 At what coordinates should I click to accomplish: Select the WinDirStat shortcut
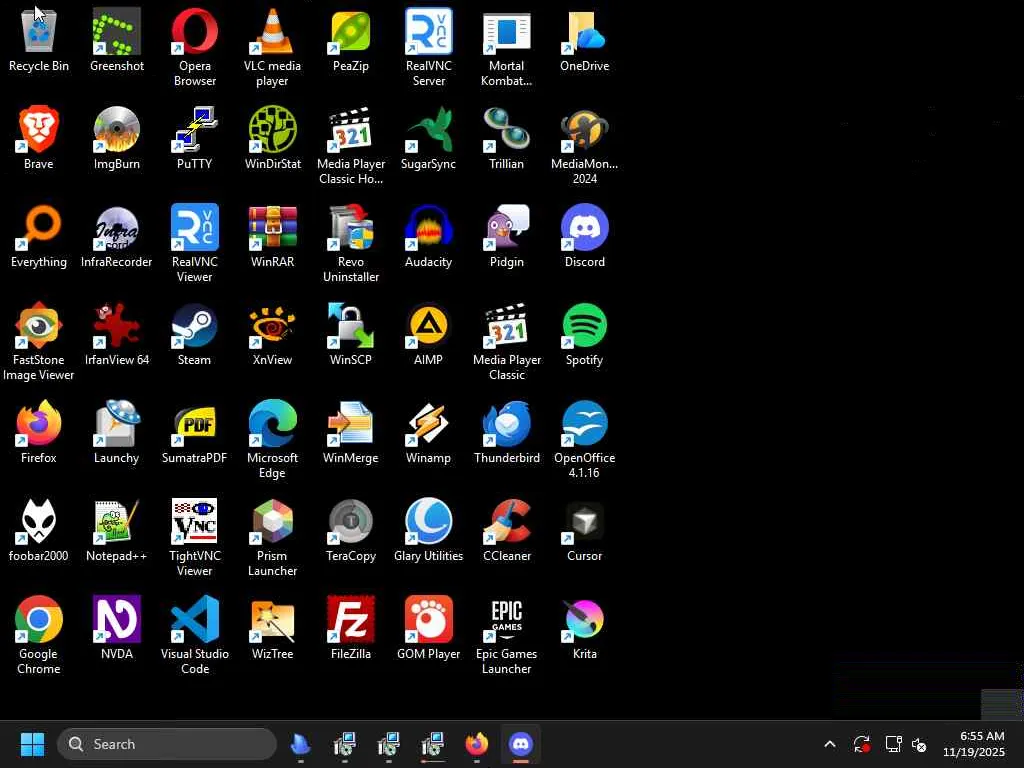pos(272,129)
